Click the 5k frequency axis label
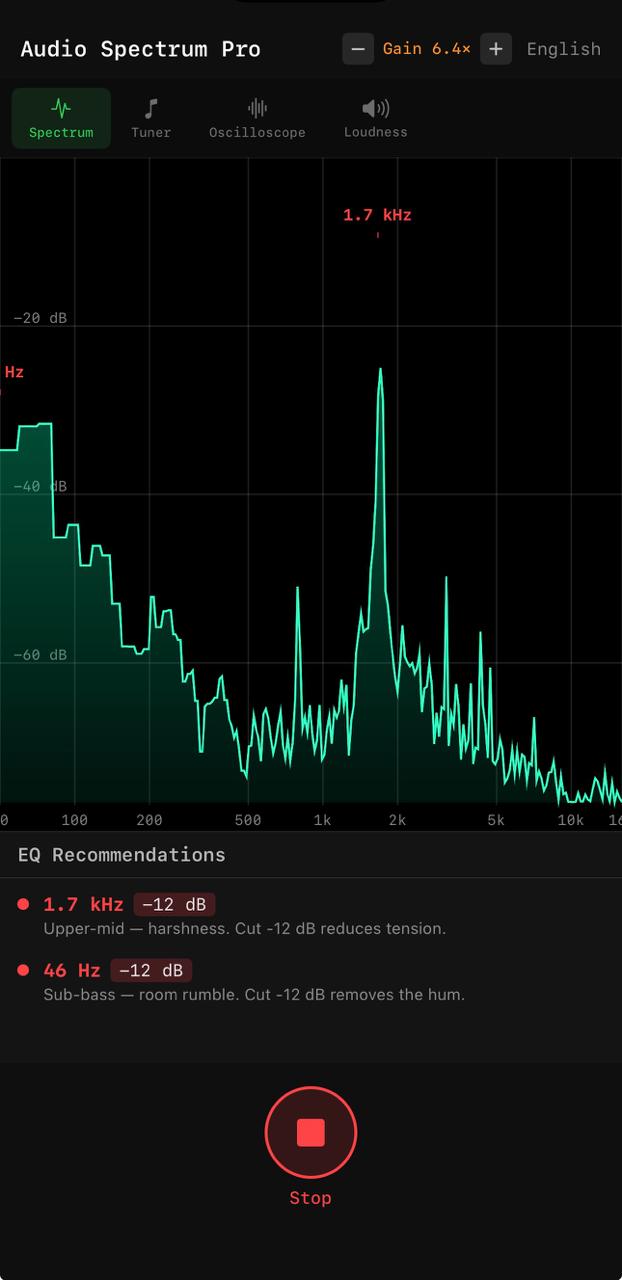 (x=496, y=820)
